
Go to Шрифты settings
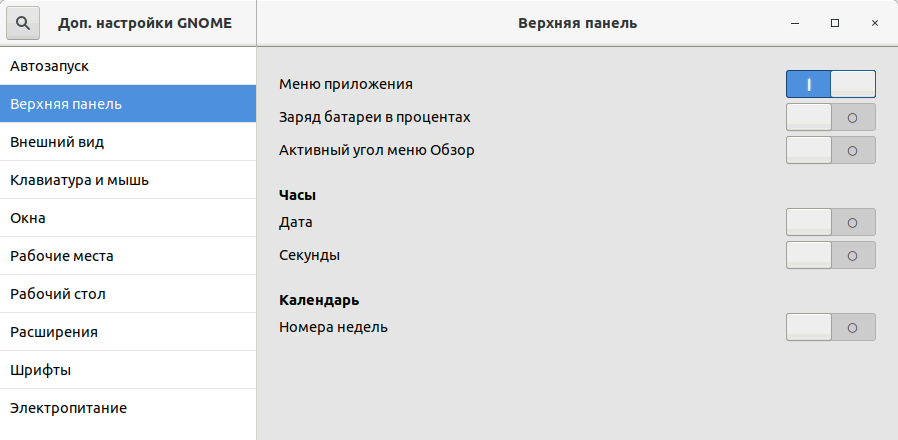click(128, 370)
